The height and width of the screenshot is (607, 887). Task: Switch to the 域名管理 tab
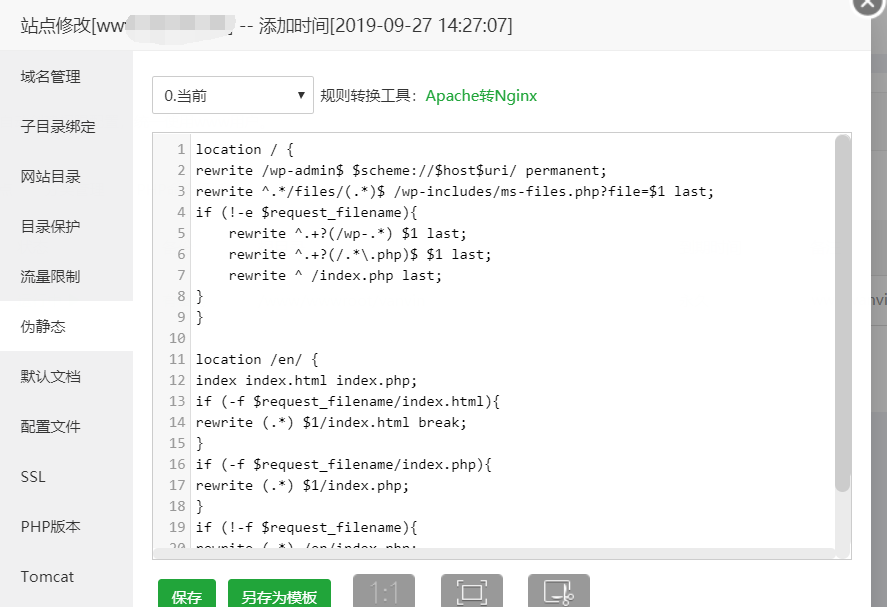click(51, 77)
